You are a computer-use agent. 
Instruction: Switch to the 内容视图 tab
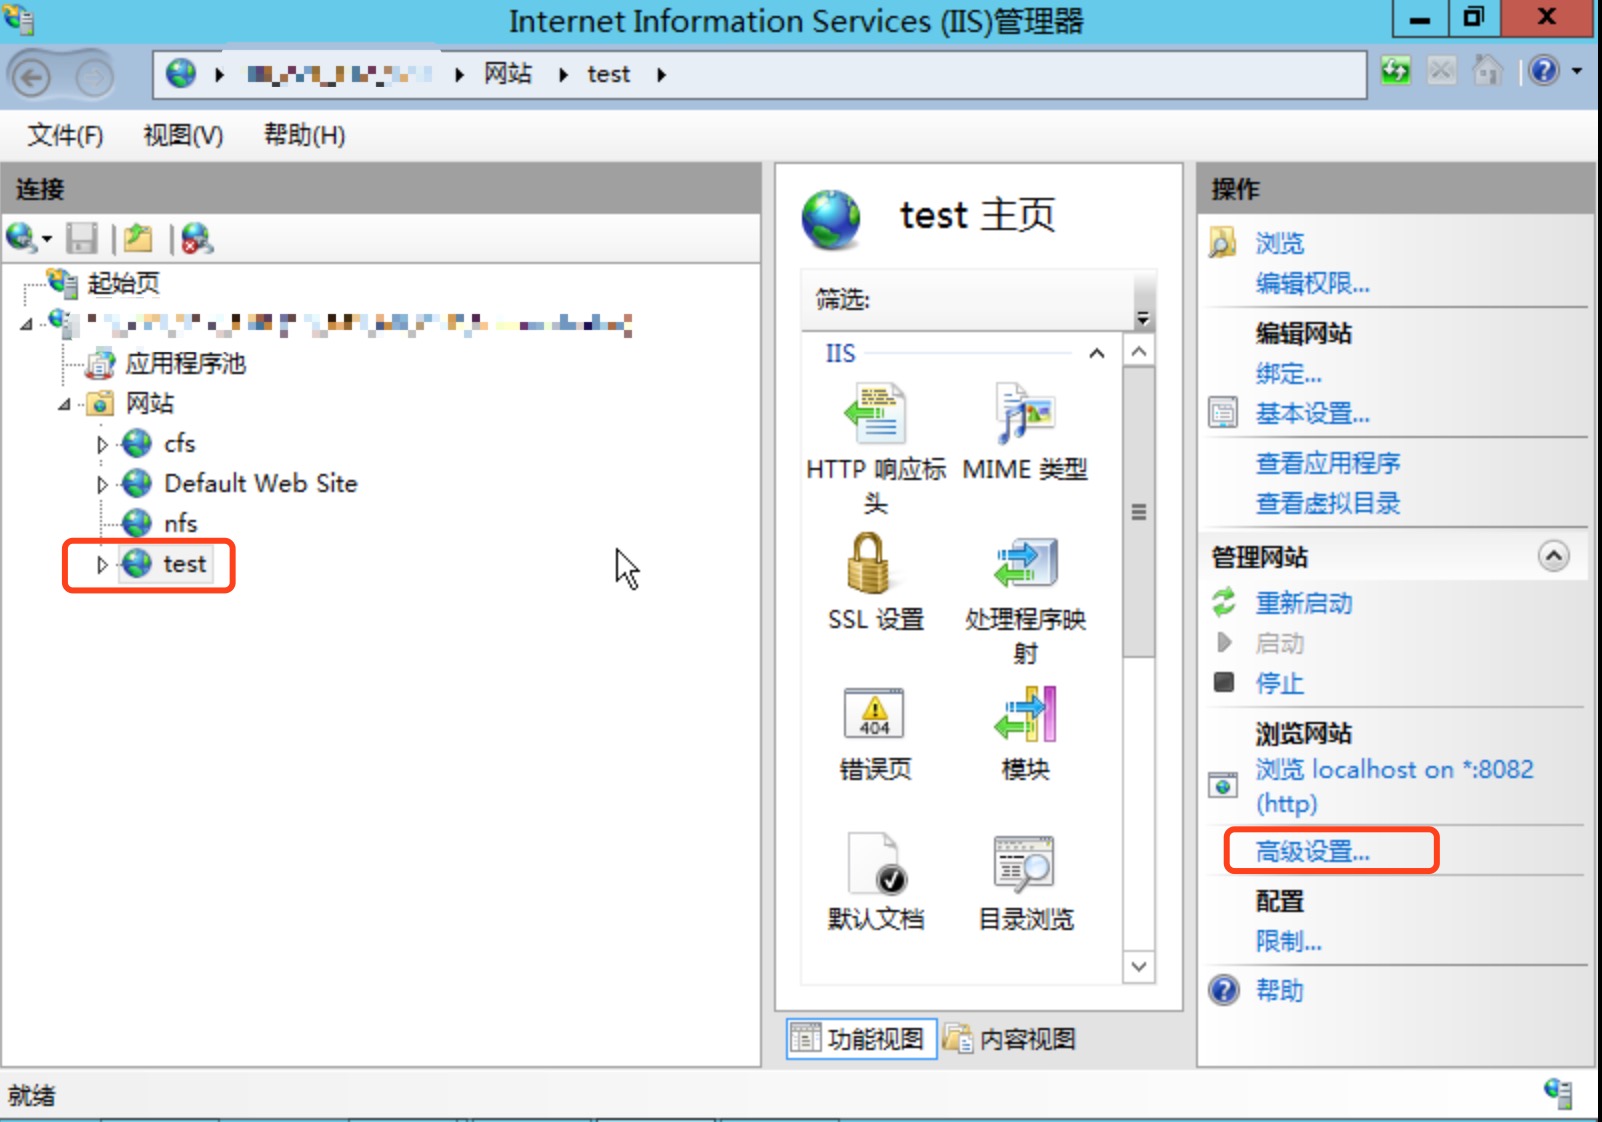[1010, 1039]
